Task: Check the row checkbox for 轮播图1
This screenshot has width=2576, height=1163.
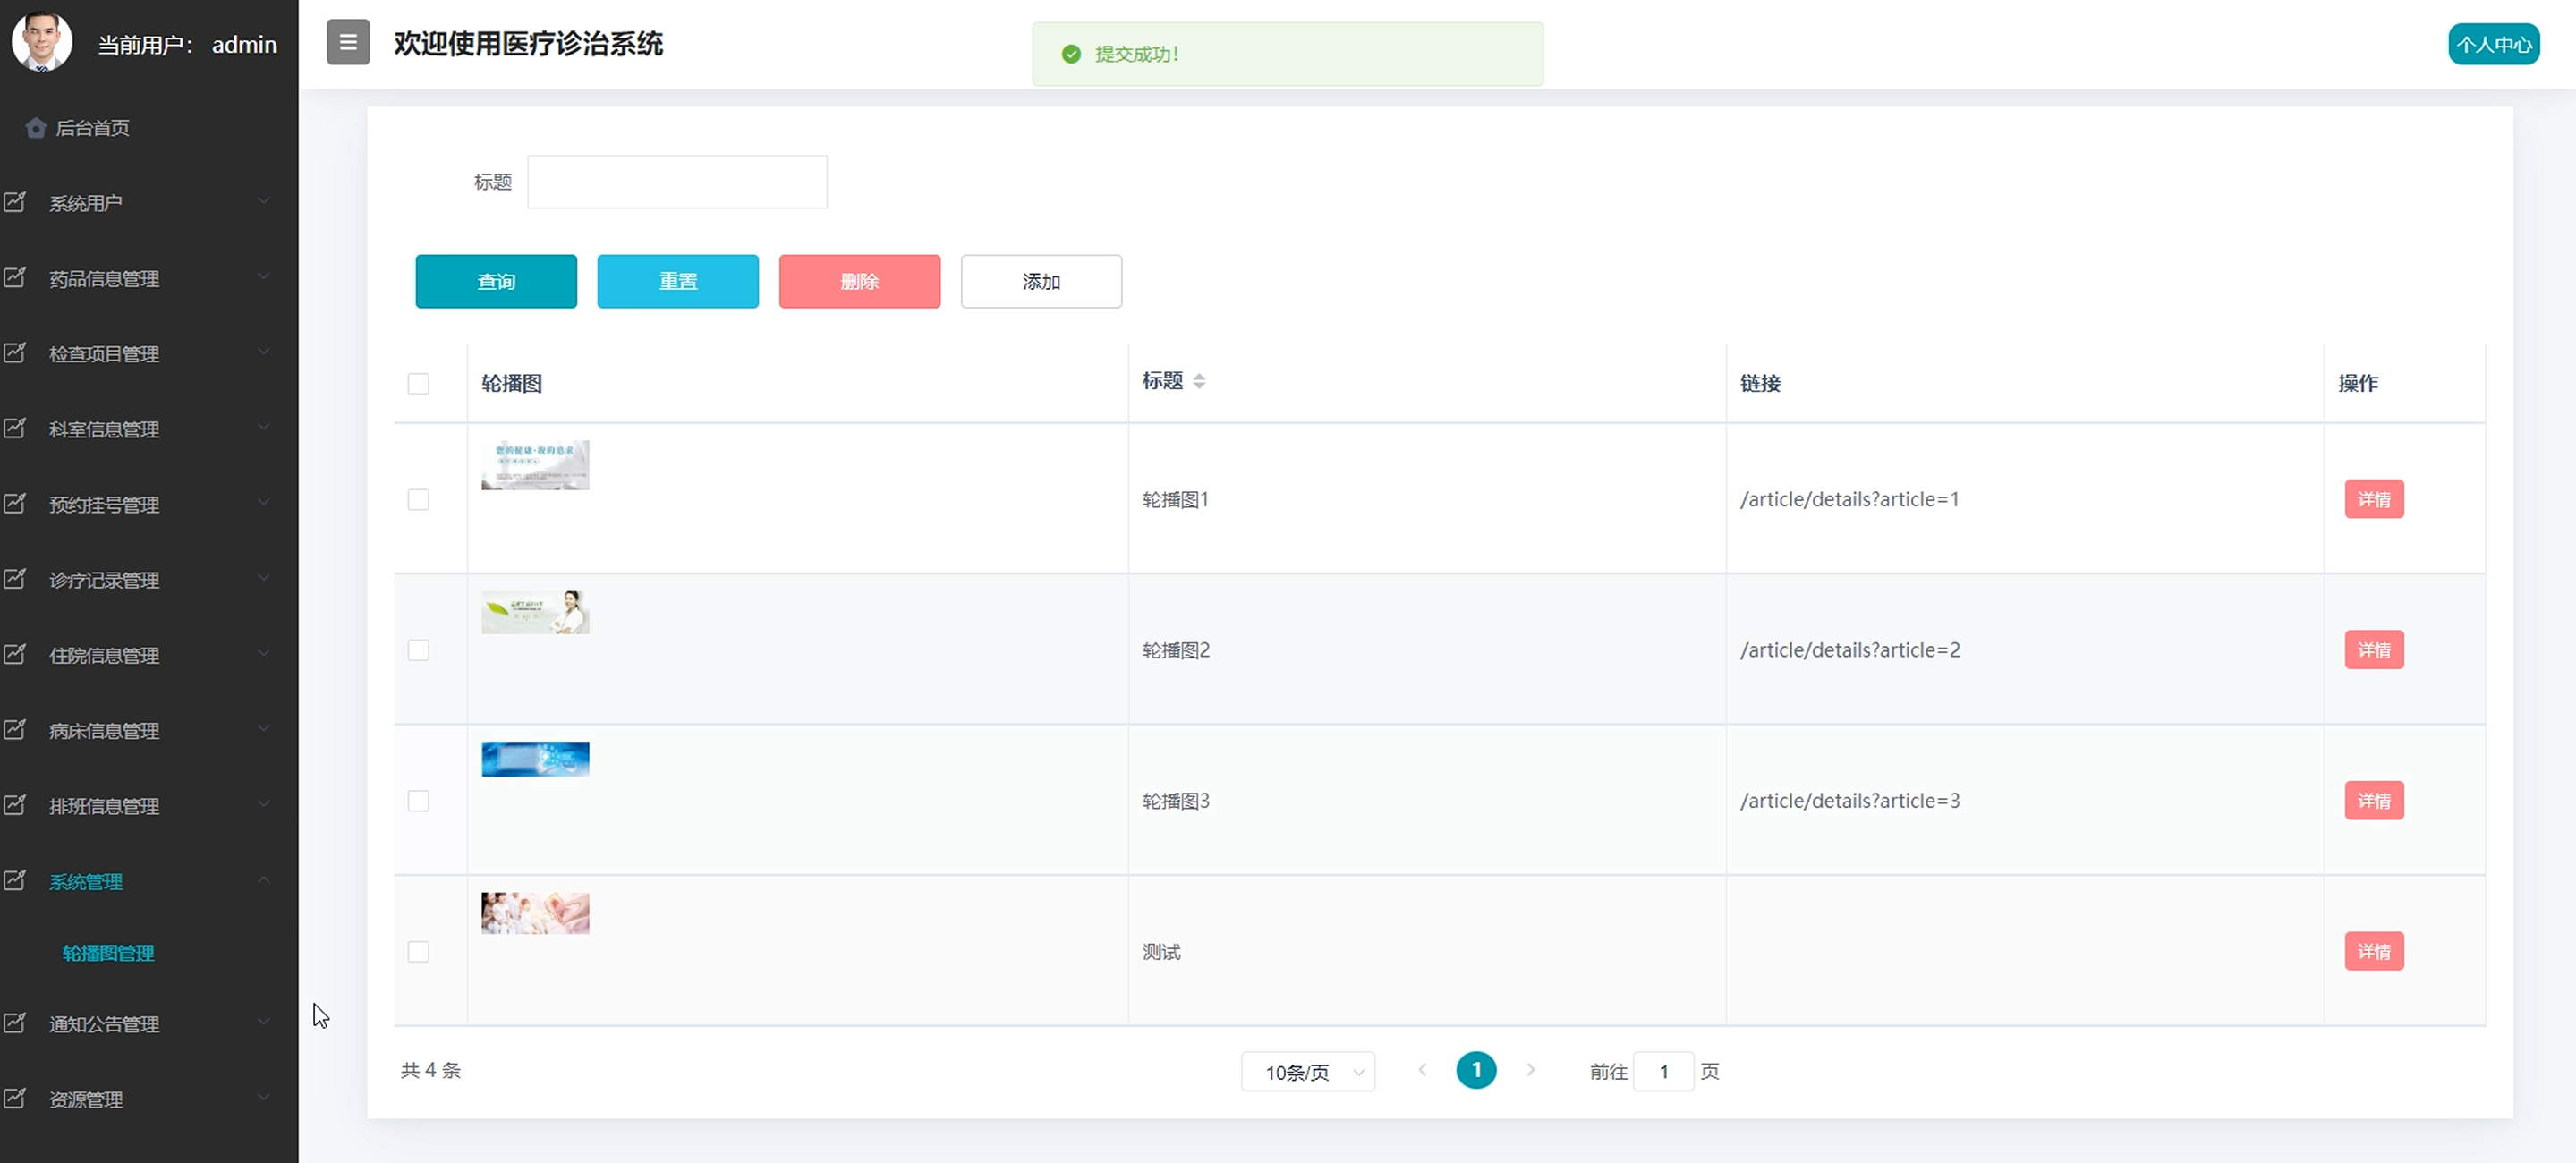Action: [x=418, y=500]
